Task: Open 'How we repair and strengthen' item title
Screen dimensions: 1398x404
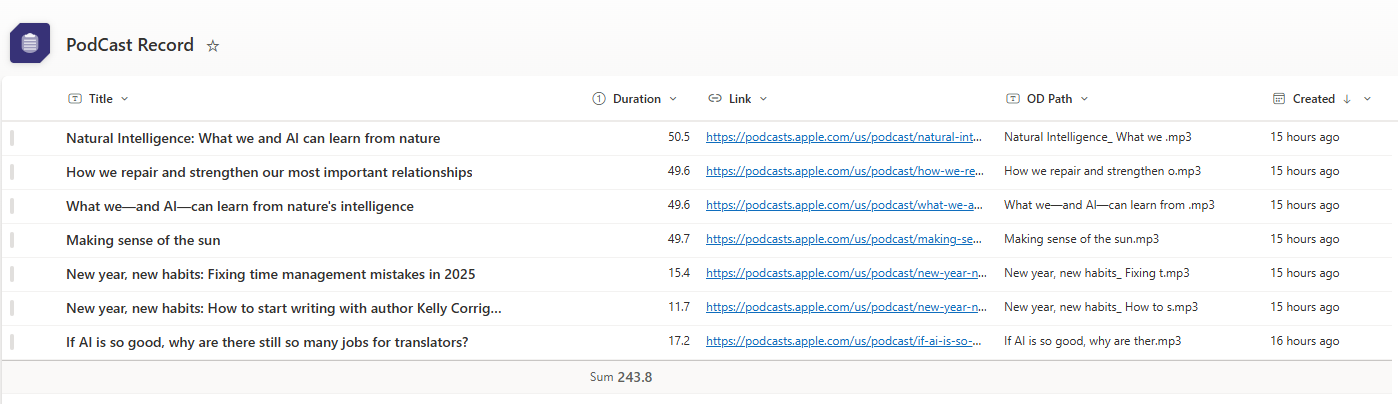Action: pyautogui.click(x=269, y=172)
